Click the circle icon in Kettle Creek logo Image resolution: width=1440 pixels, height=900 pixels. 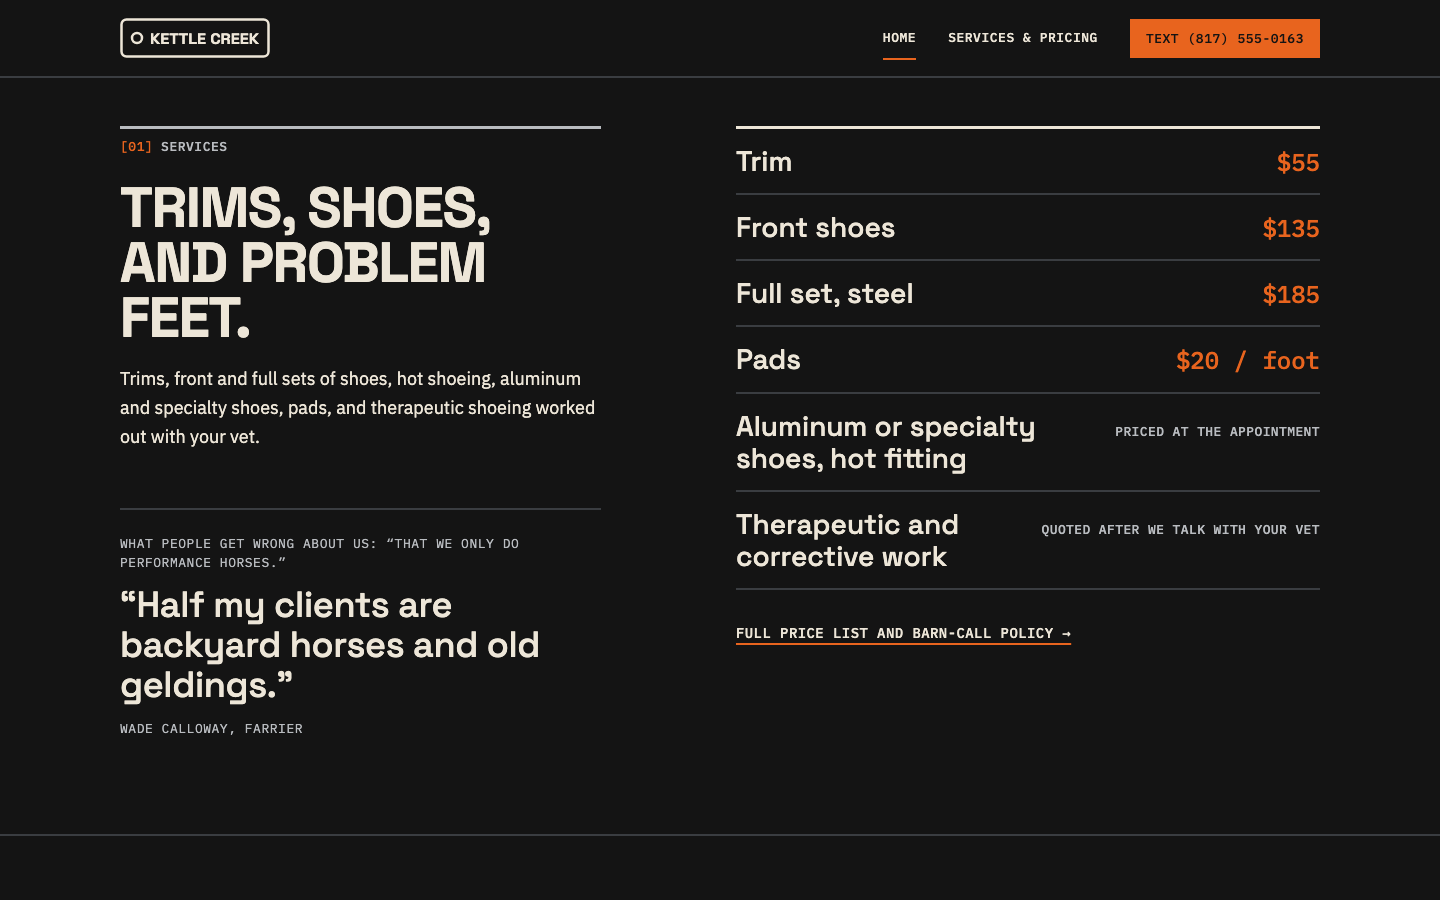pyautogui.click(x=137, y=38)
